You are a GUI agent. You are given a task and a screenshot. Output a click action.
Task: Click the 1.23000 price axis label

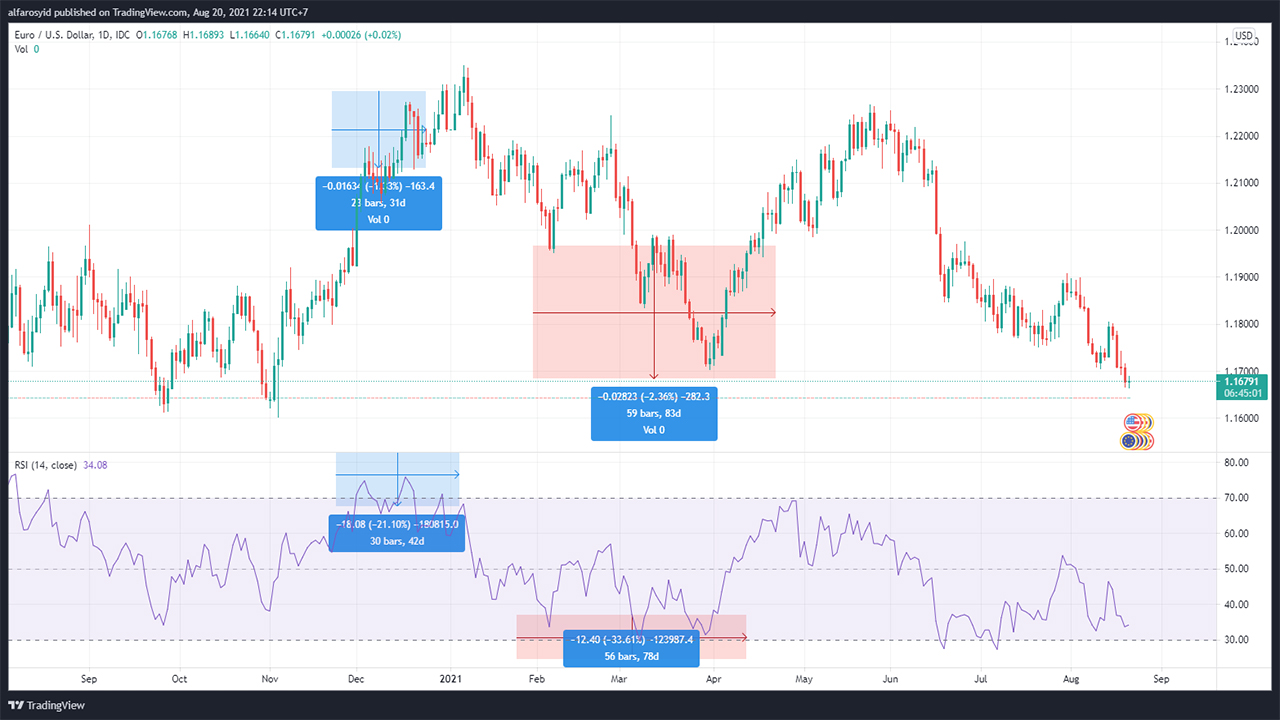point(1240,89)
